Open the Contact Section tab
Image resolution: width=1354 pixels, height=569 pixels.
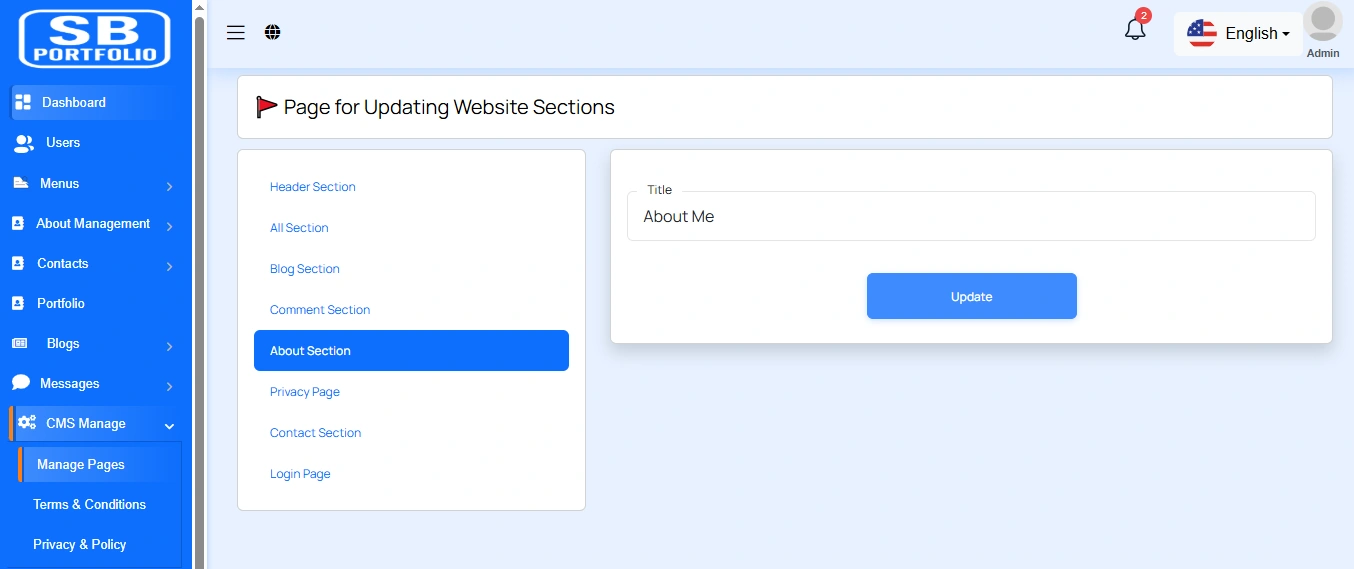coord(315,433)
